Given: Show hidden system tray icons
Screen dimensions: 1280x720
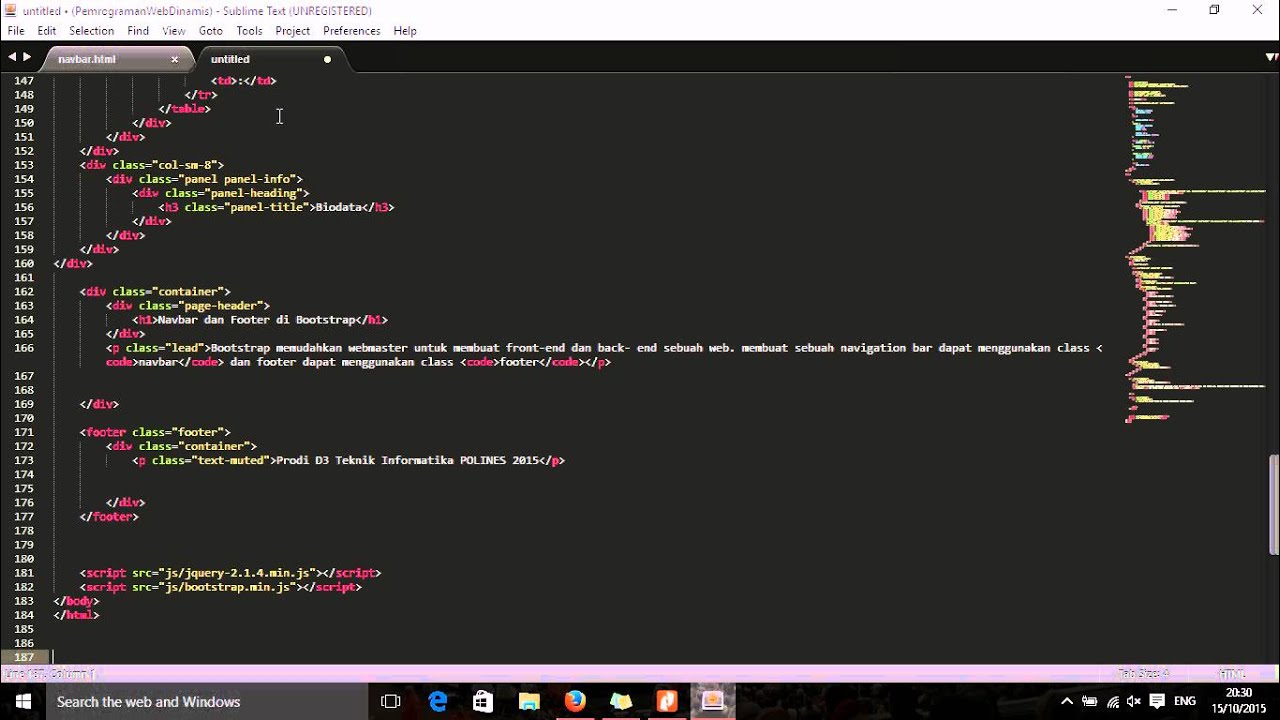Looking at the screenshot, I should click(x=1067, y=702).
